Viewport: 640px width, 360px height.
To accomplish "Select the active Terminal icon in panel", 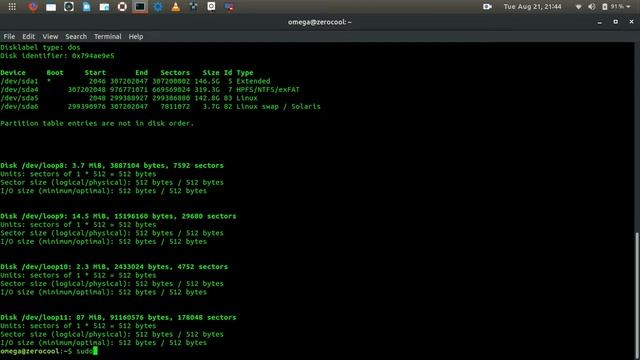I will (x=140, y=7).
